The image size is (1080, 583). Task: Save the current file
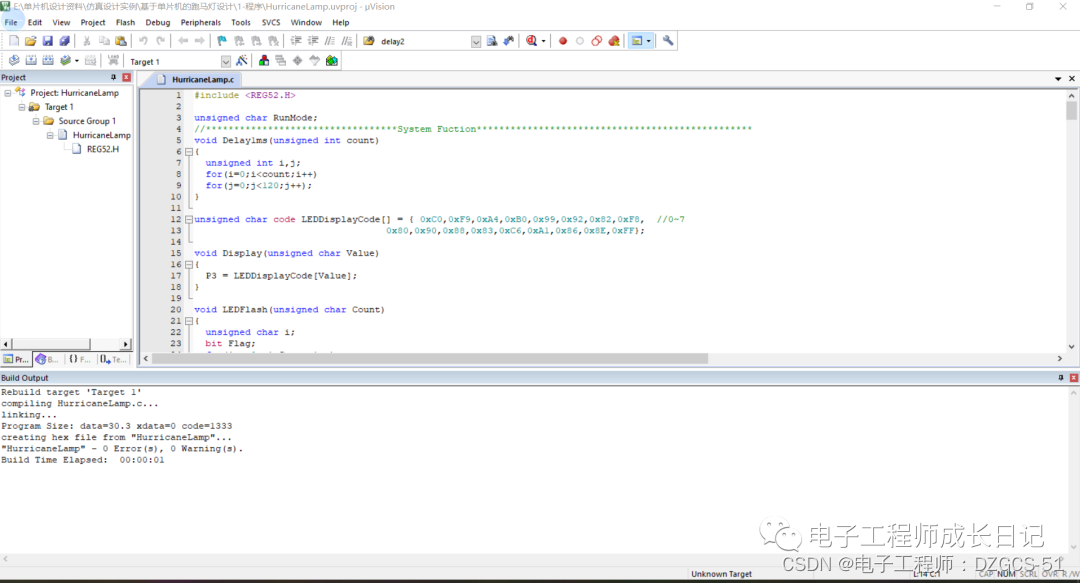(48, 41)
